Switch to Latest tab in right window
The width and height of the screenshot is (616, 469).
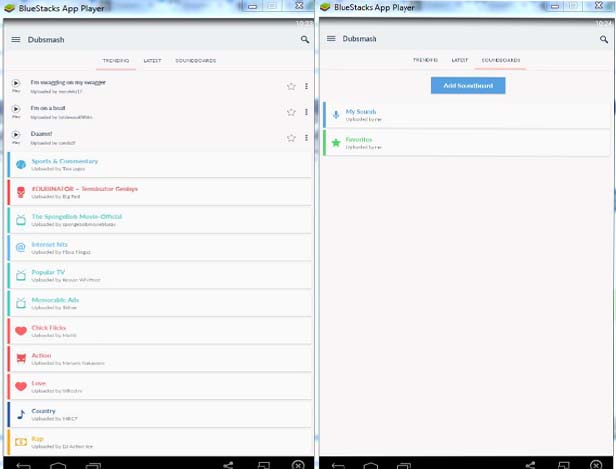click(x=460, y=60)
